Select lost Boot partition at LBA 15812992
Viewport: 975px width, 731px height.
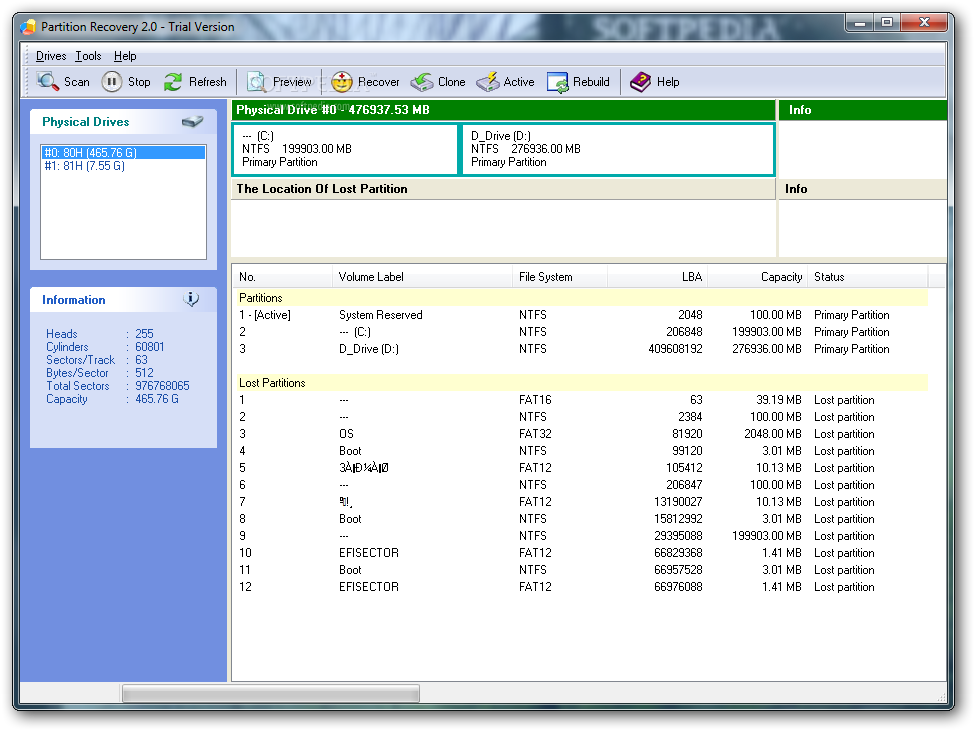pos(580,519)
